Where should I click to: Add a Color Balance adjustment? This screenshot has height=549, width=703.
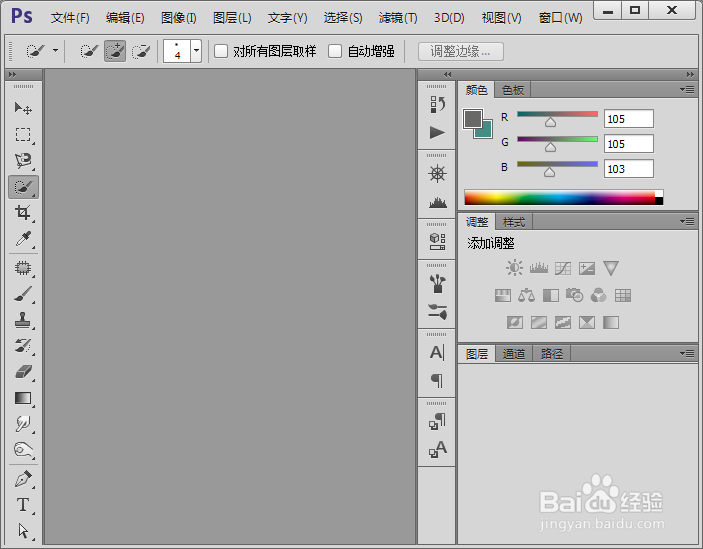pos(526,295)
